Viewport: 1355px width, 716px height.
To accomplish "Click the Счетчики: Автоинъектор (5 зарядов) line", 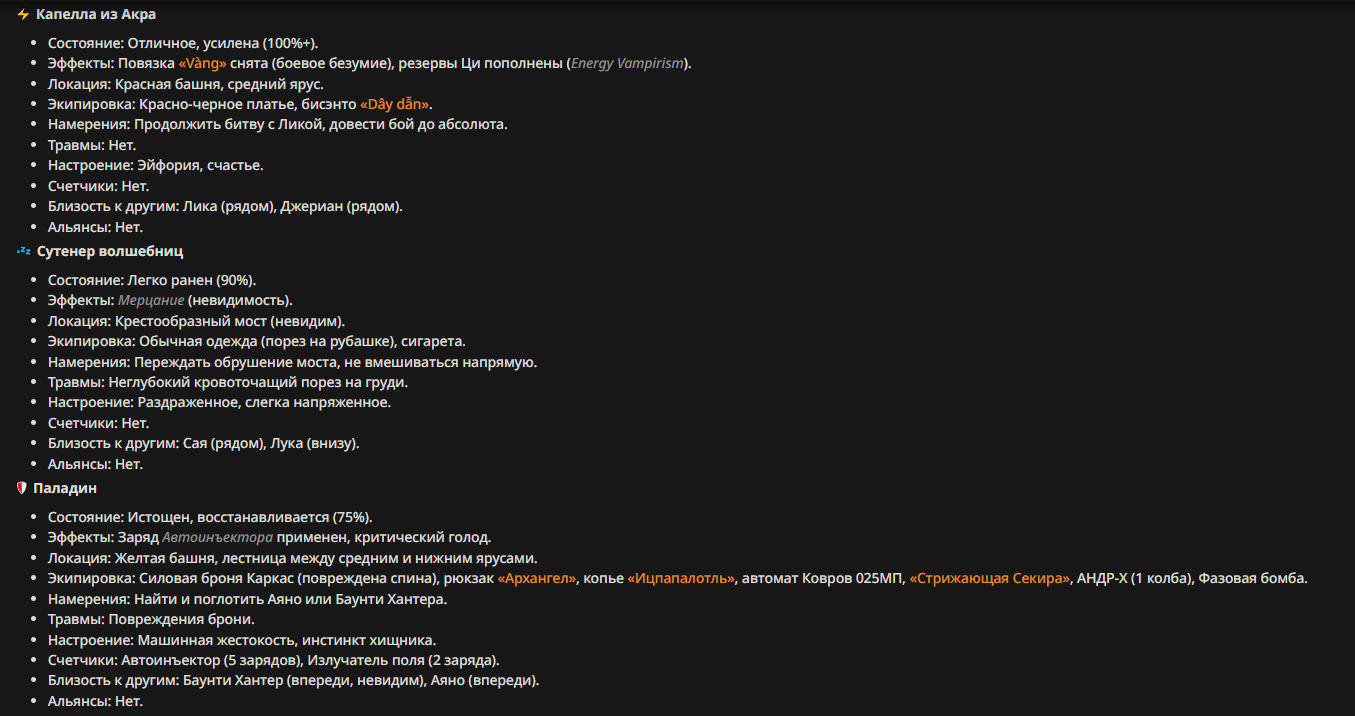I will pos(274,660).
